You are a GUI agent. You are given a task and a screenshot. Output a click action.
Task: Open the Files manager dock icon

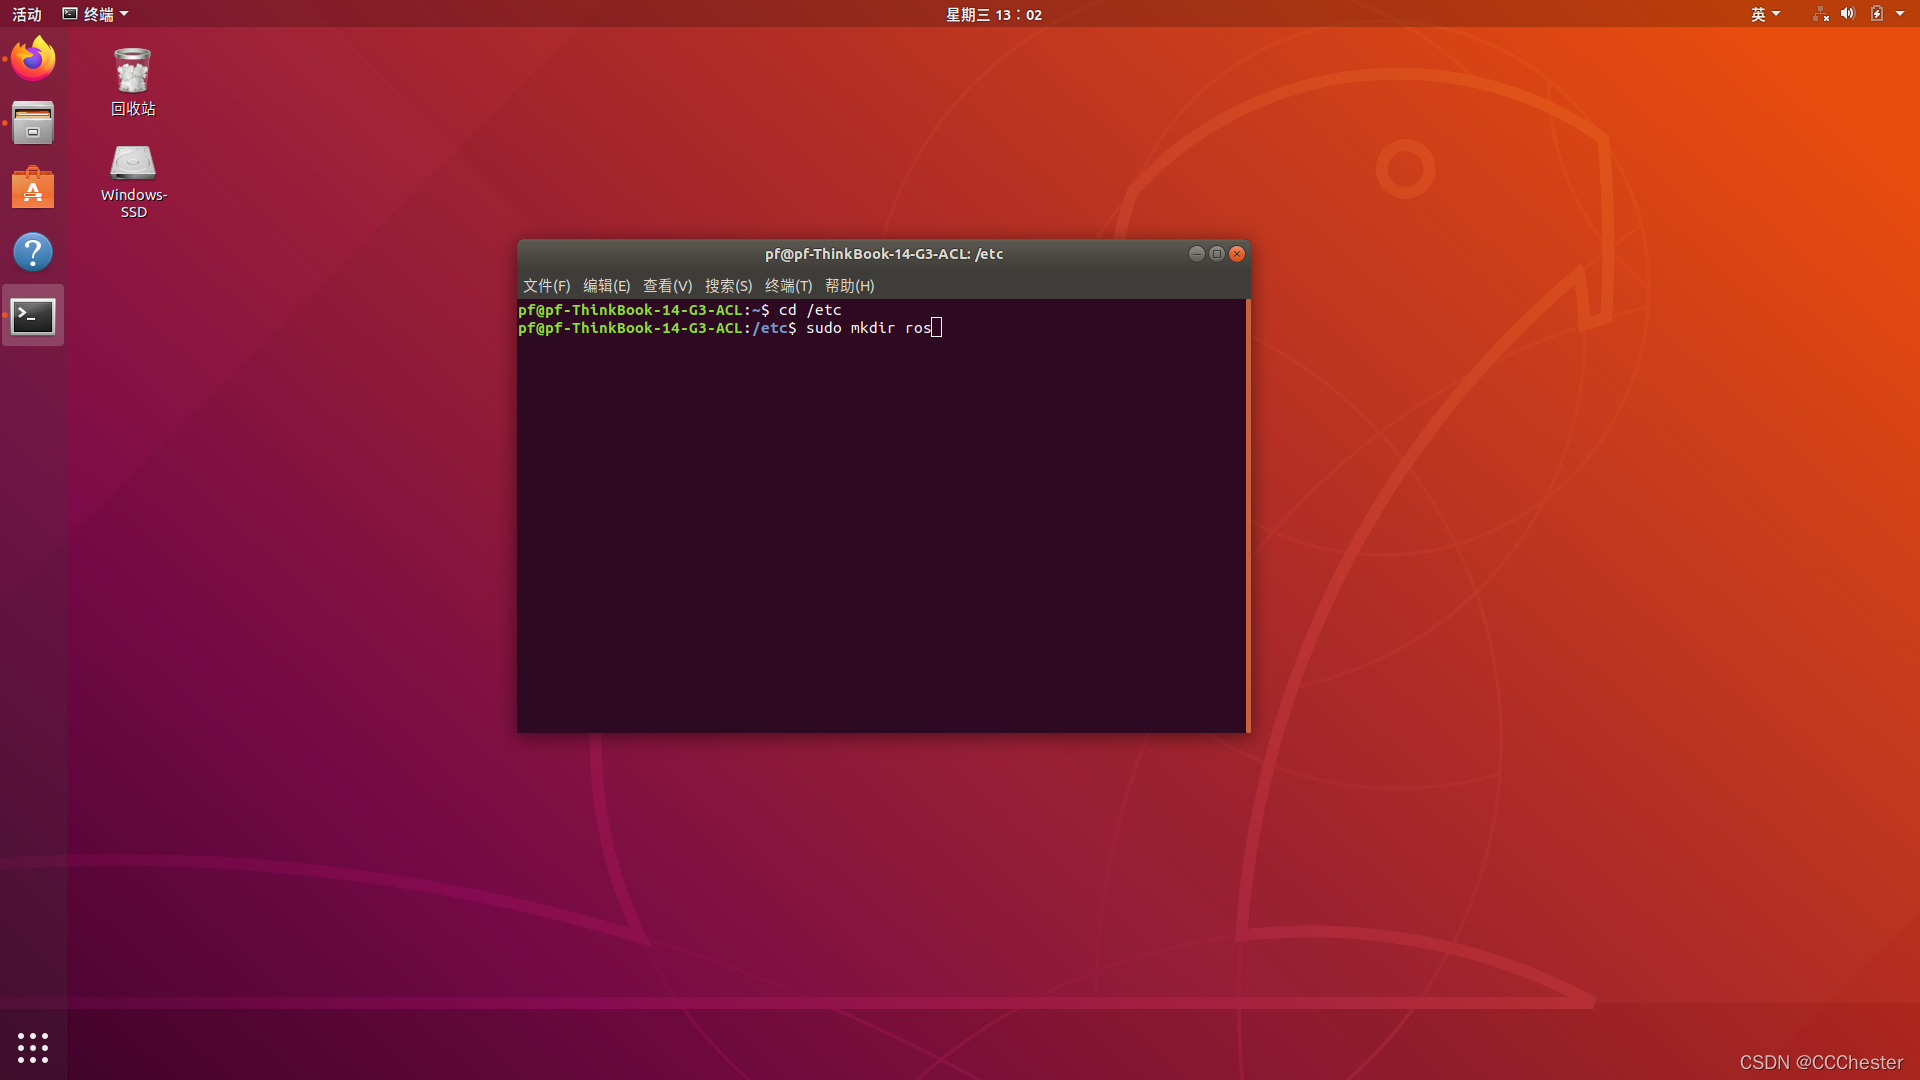click(x=33, y=123)
